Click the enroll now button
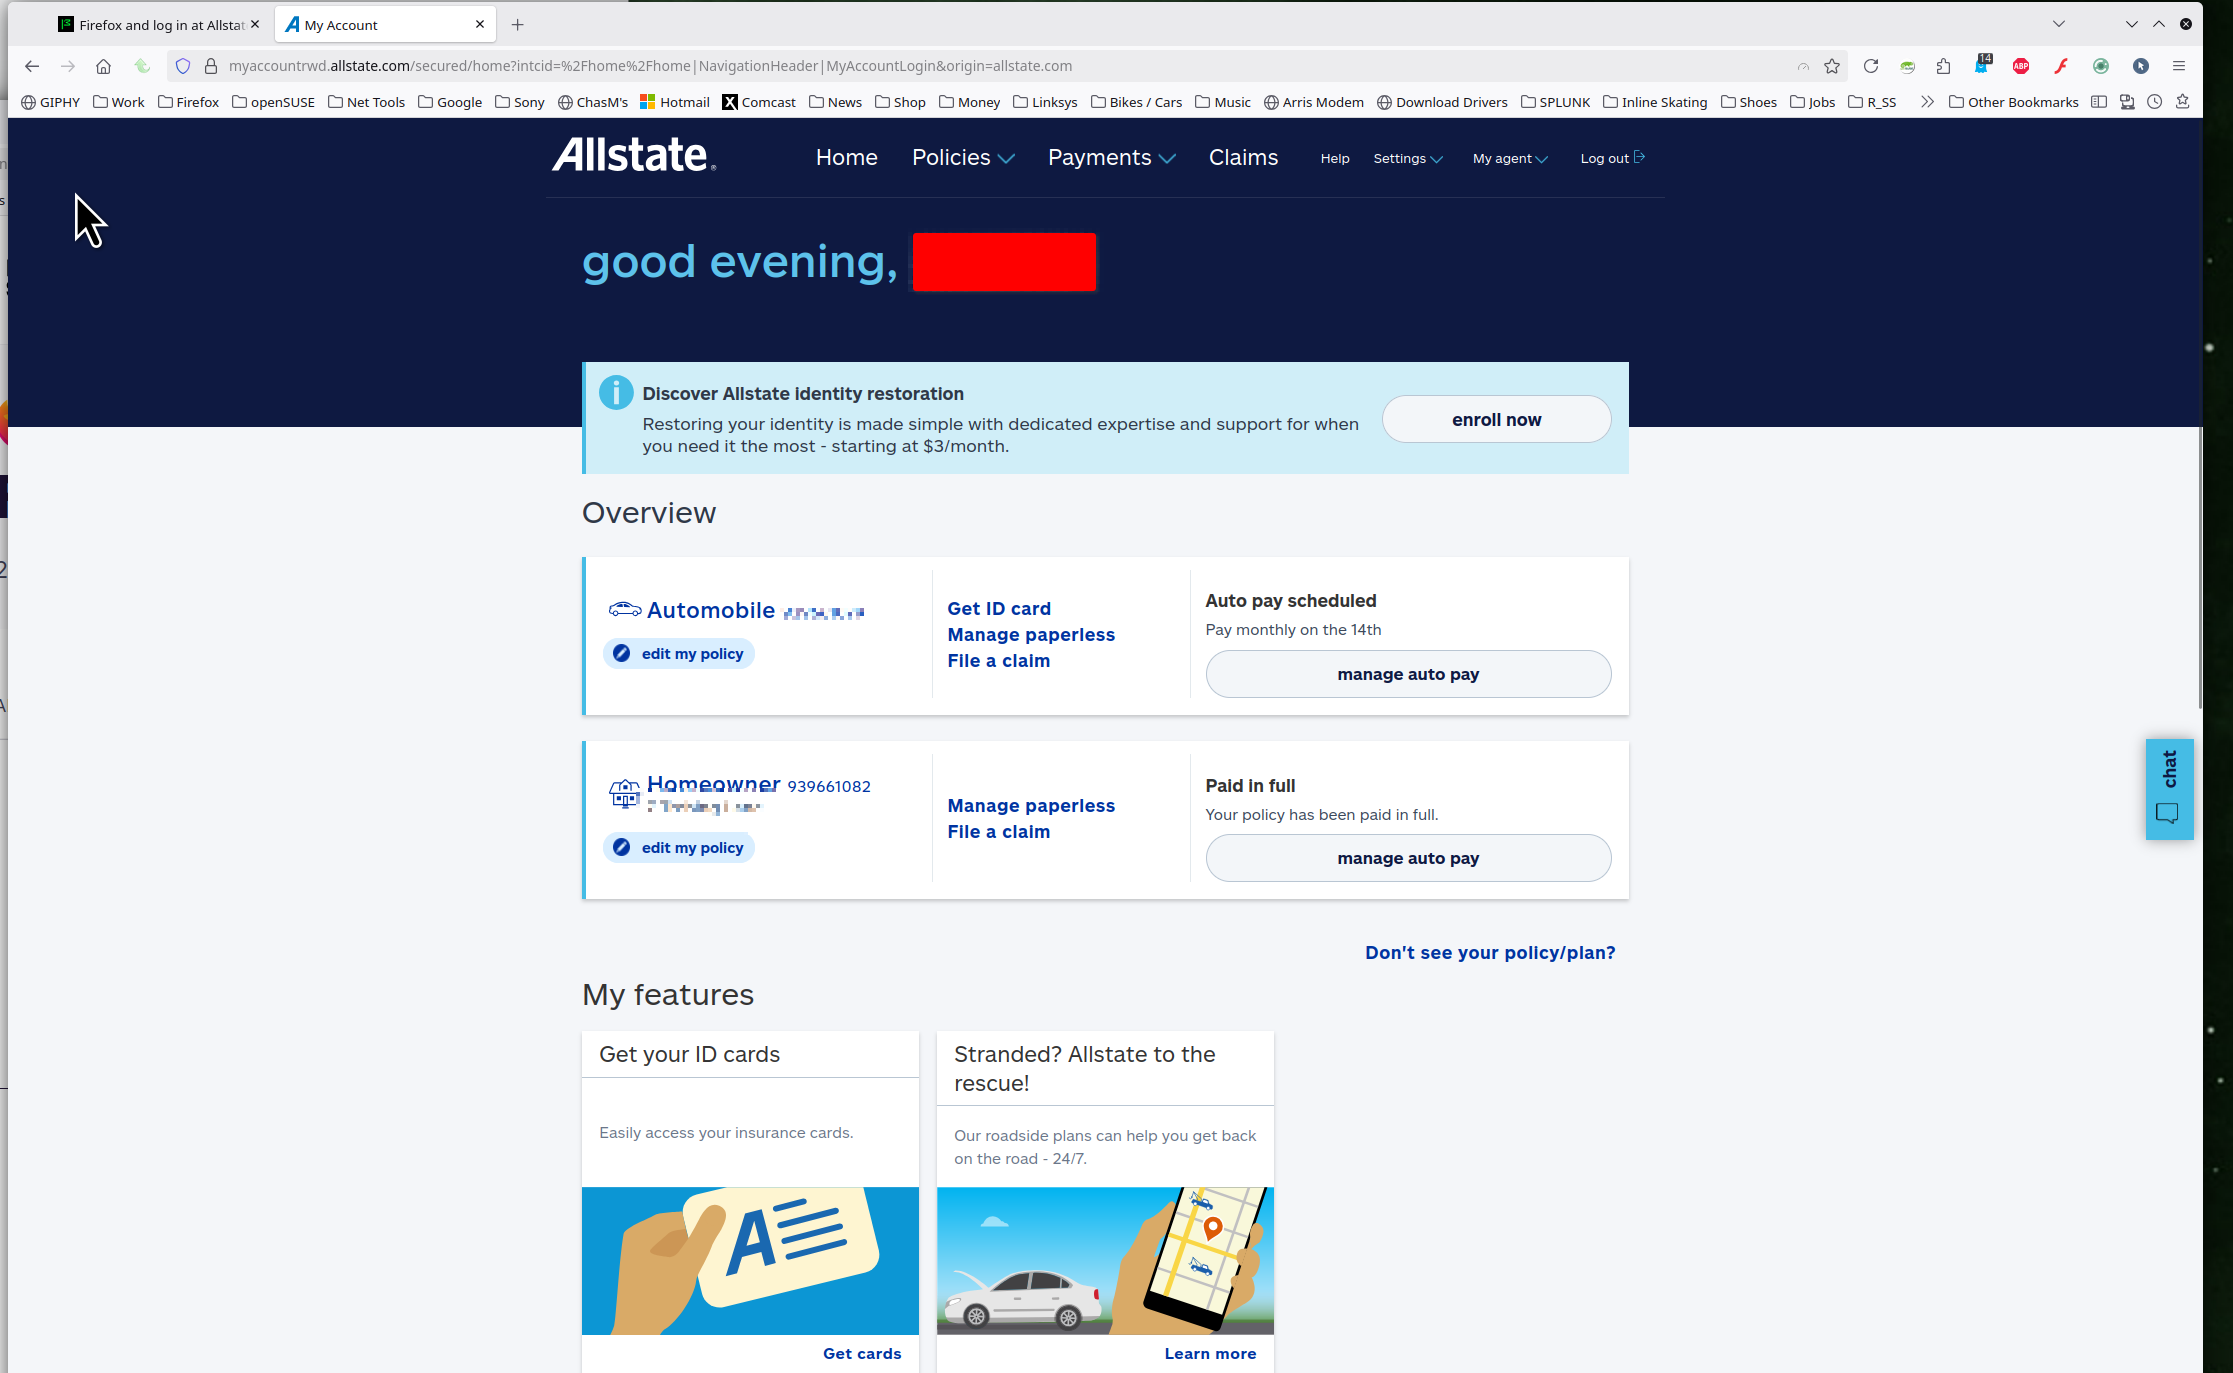The image size is (2233, 1373). (x=1496, y=420)
